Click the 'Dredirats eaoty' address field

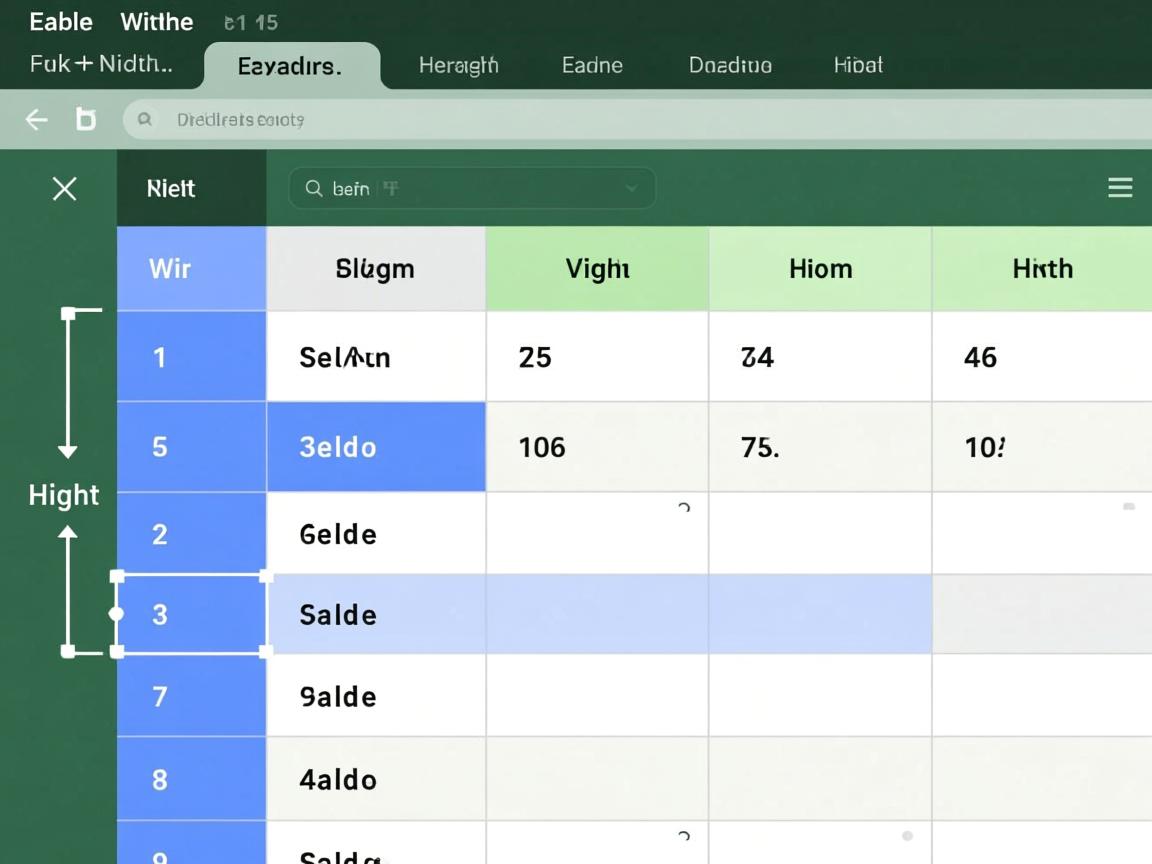(x=600, y=120)
